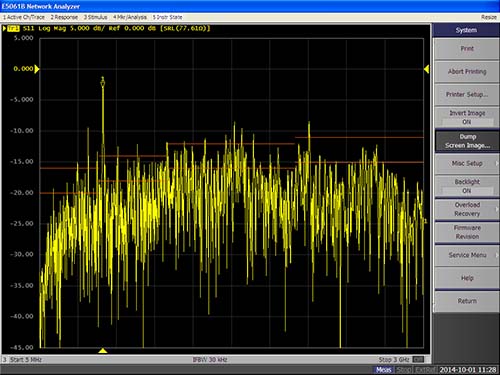Click the Stop status indicator

pos(404,370)
